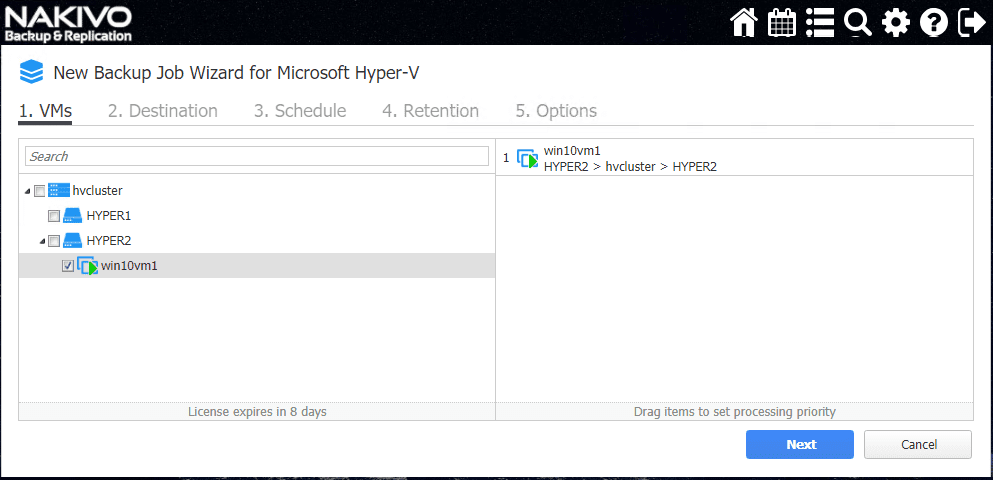Viewport: 993px width, 480px height.
Task: Click the wizard title 'New Backup Job Wizard for Microsoft Hyper-V'
Action: (x=236, y=73)
